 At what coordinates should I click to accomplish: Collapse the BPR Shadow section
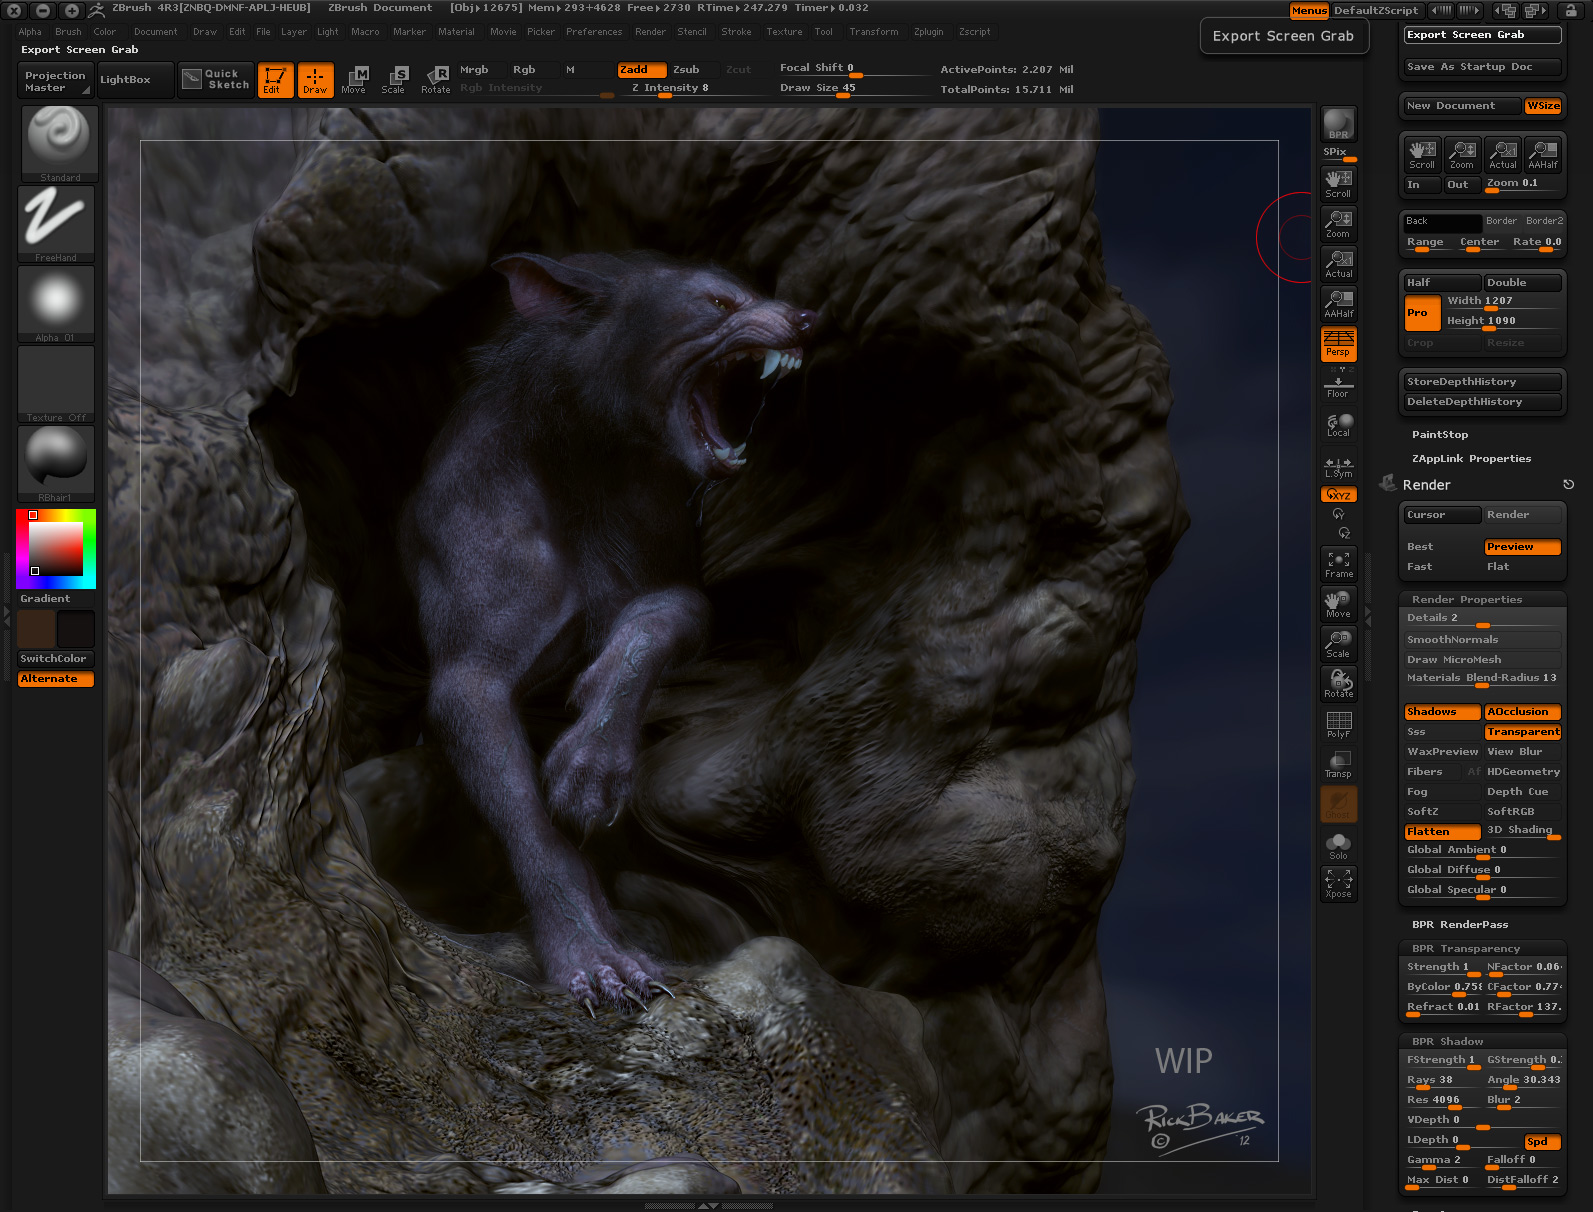(1447, 1042)
